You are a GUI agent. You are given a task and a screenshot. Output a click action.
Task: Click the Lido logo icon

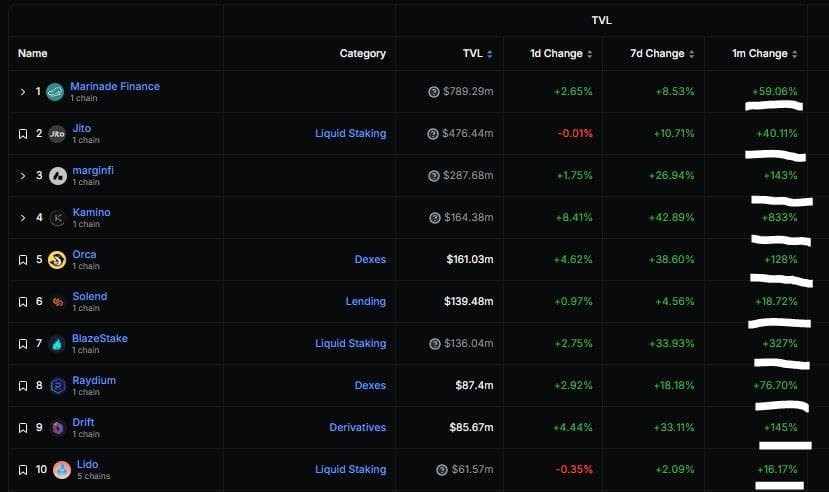click(x=62, y=470)
